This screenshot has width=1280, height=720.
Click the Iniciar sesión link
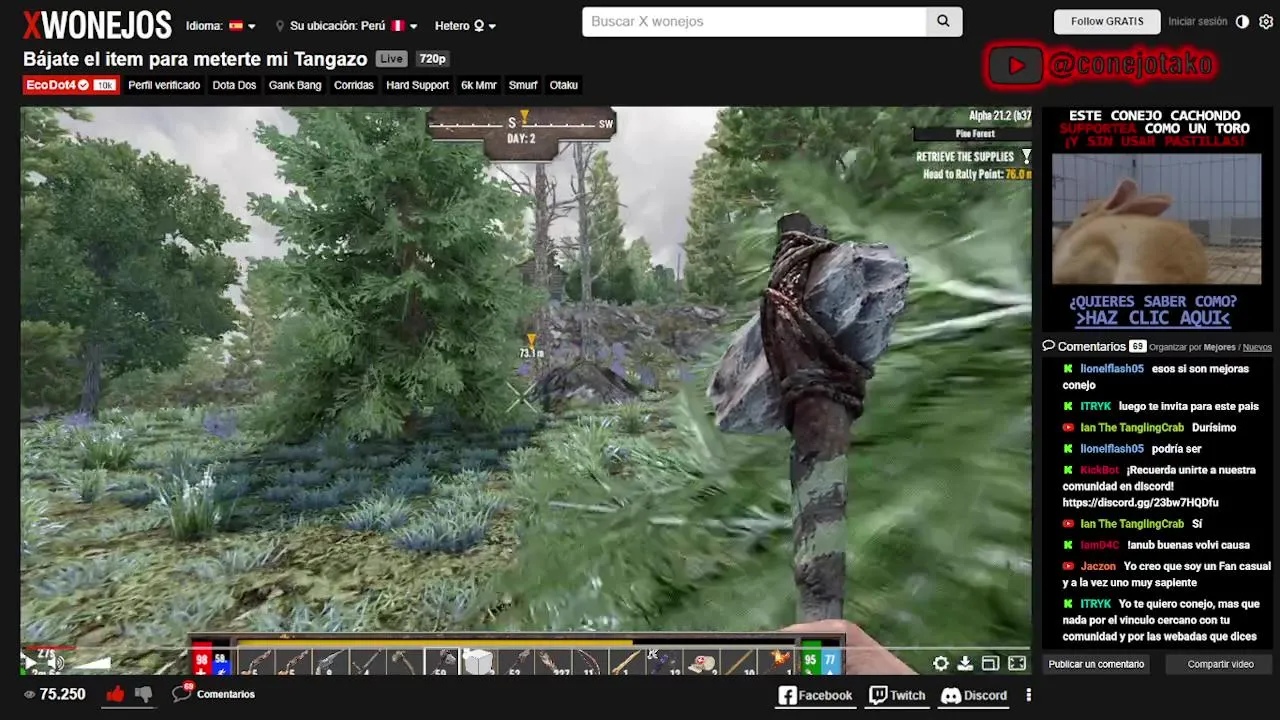tap(1197, 21)
